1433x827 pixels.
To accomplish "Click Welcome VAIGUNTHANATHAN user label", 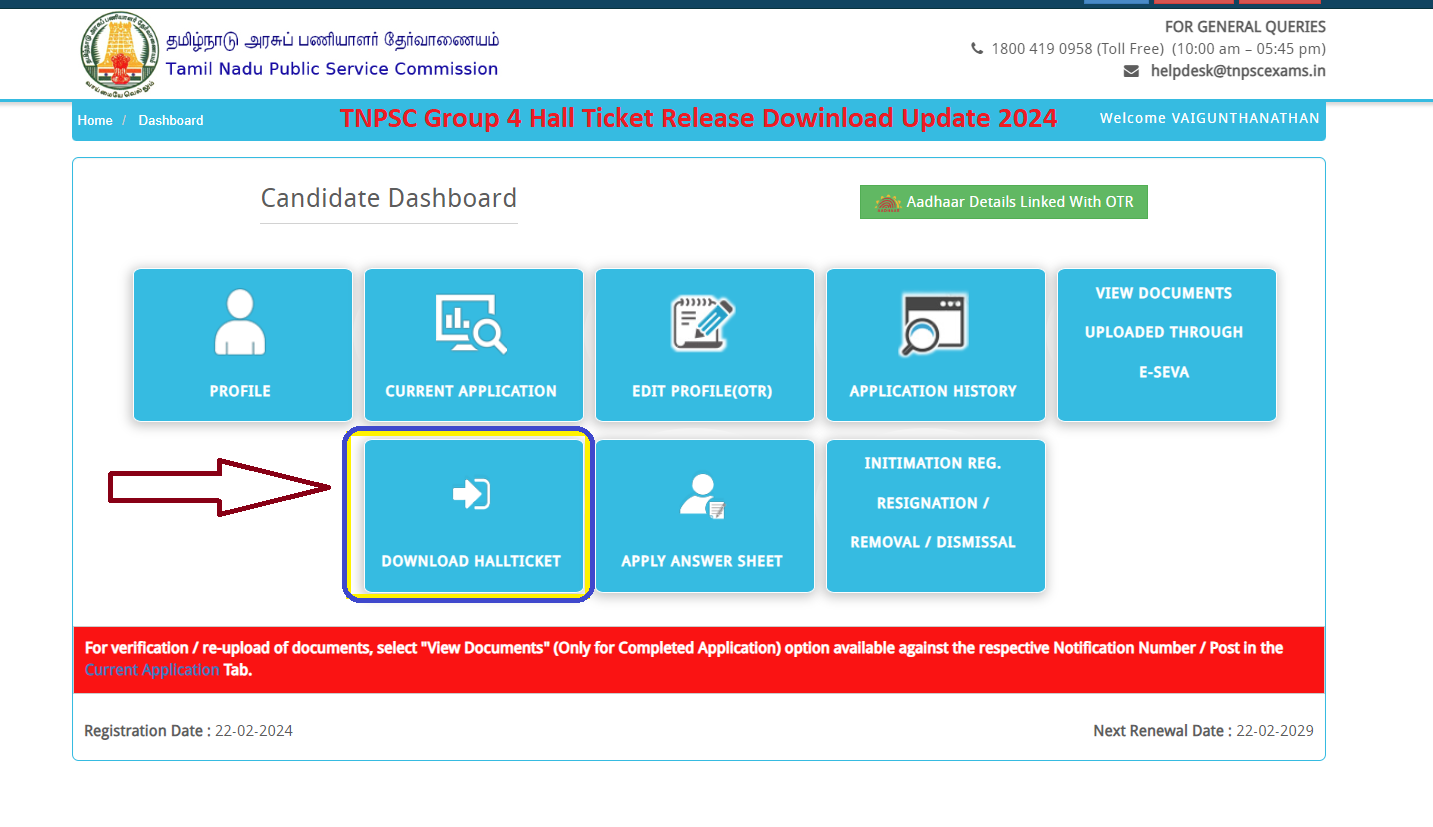I will (1209, 118).
